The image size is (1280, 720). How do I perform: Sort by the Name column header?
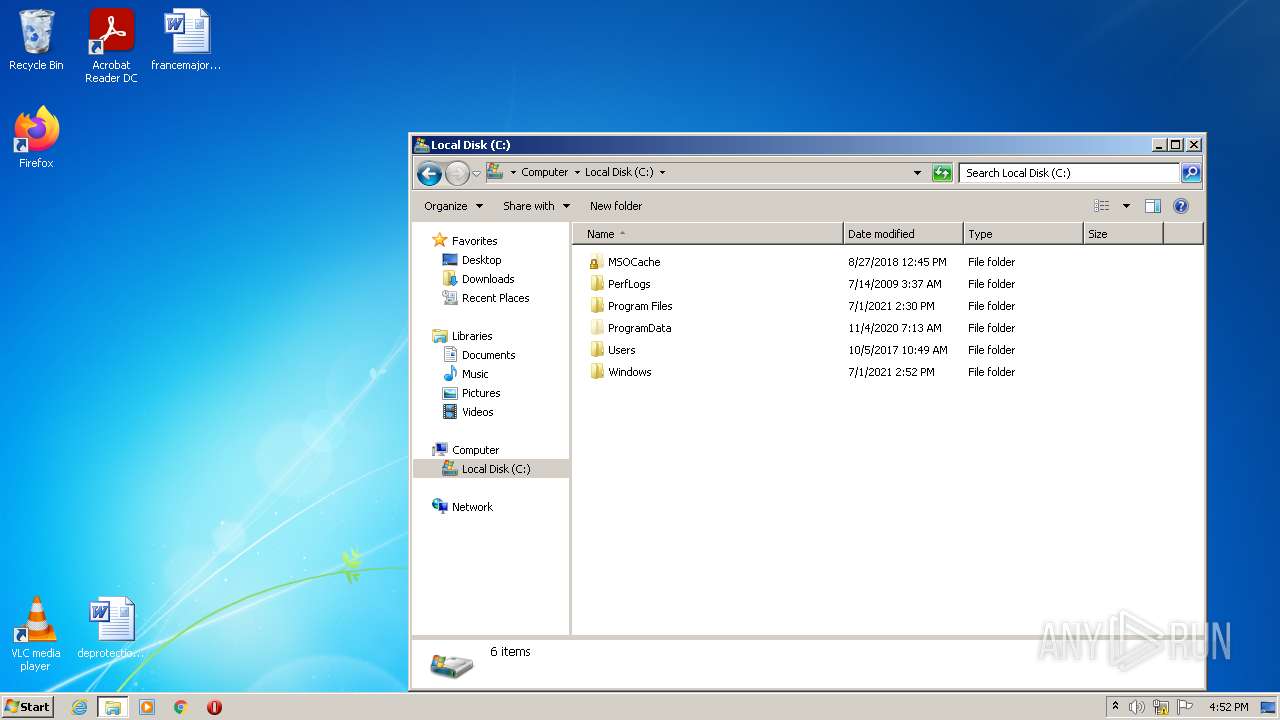(708, 234)
